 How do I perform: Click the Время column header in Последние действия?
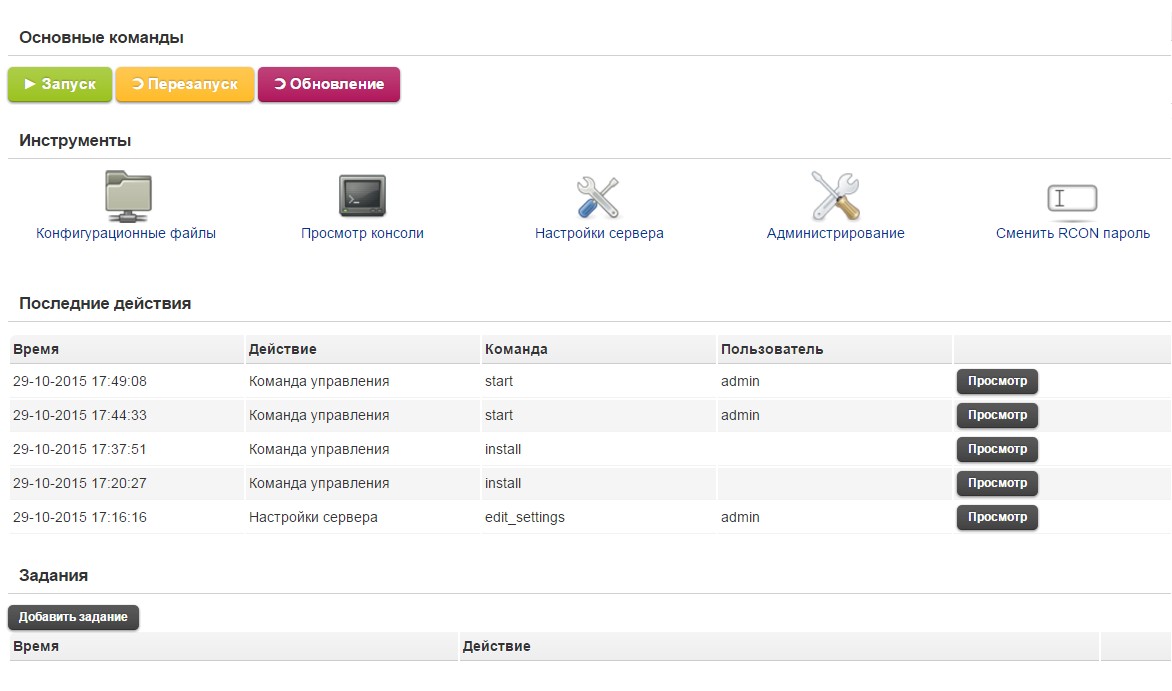[x=36, y=349]
